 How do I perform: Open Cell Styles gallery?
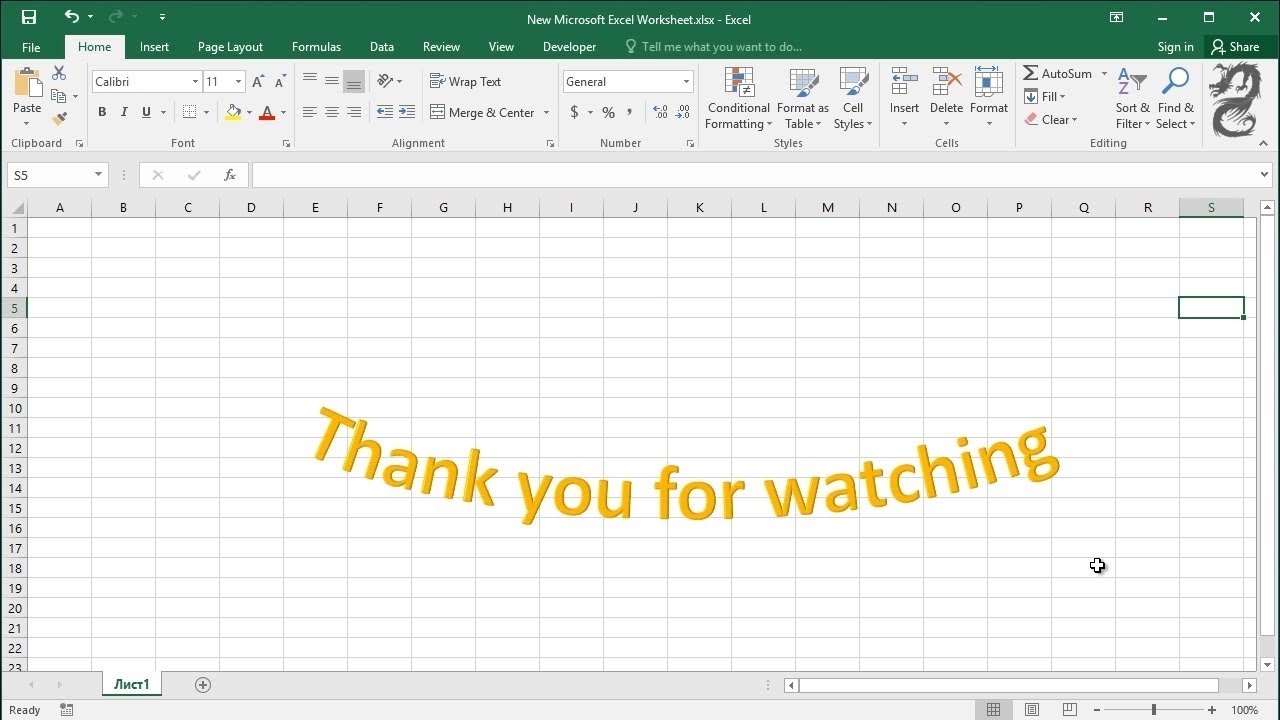[x=853, y=98]
